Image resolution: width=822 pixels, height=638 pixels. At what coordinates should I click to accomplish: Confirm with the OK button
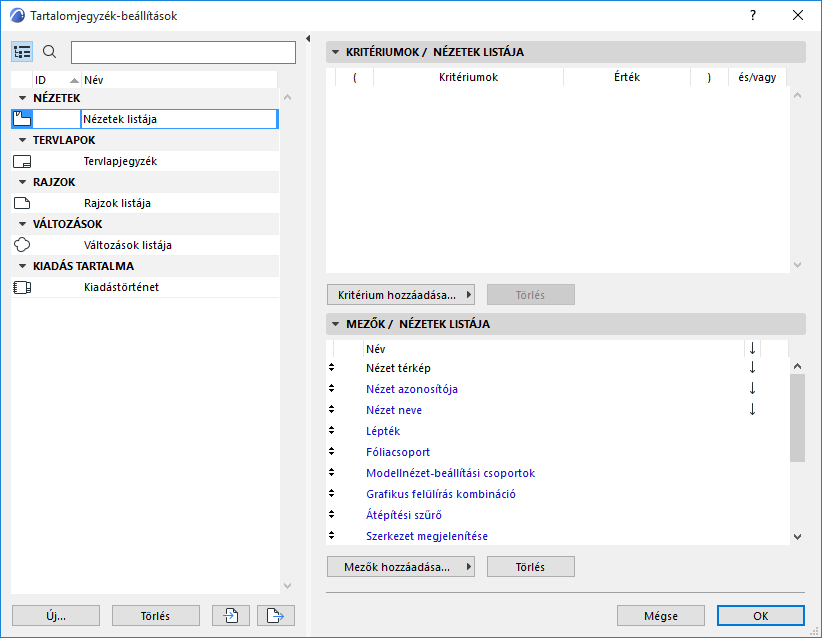coord(761,615)
